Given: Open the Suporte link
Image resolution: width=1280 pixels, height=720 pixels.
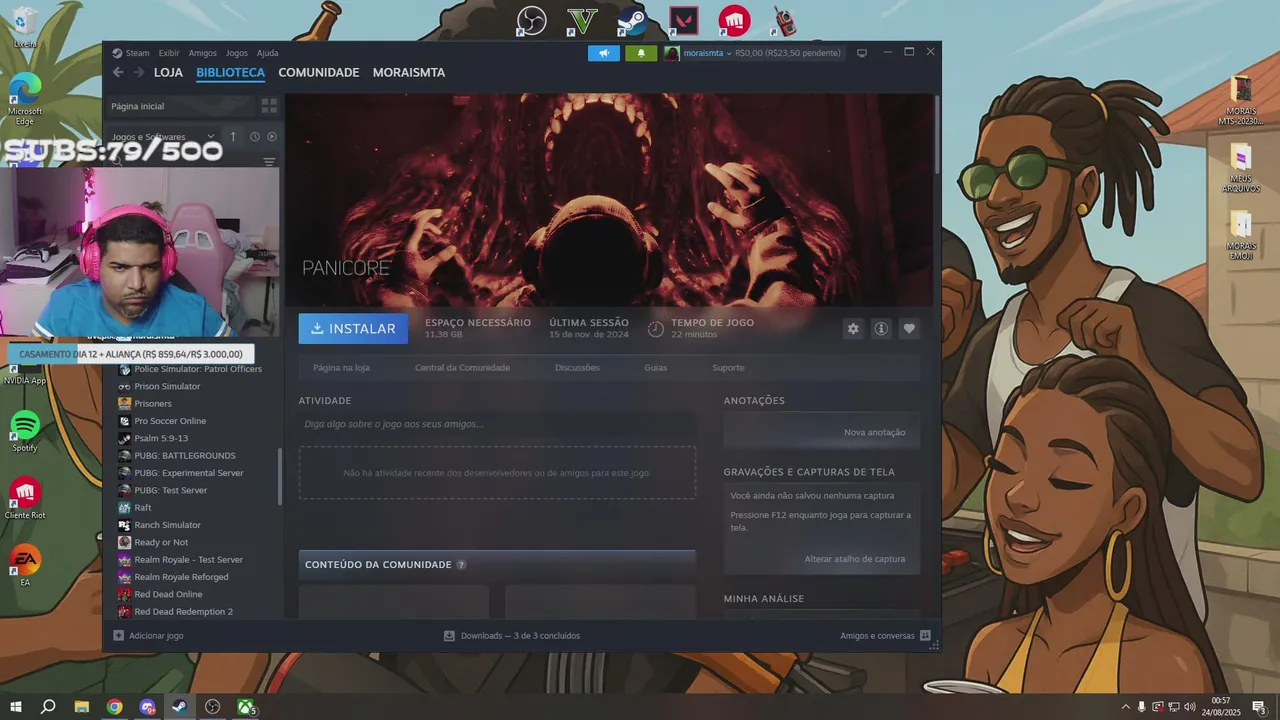Looking at the screenshot, I should (728, 368).
